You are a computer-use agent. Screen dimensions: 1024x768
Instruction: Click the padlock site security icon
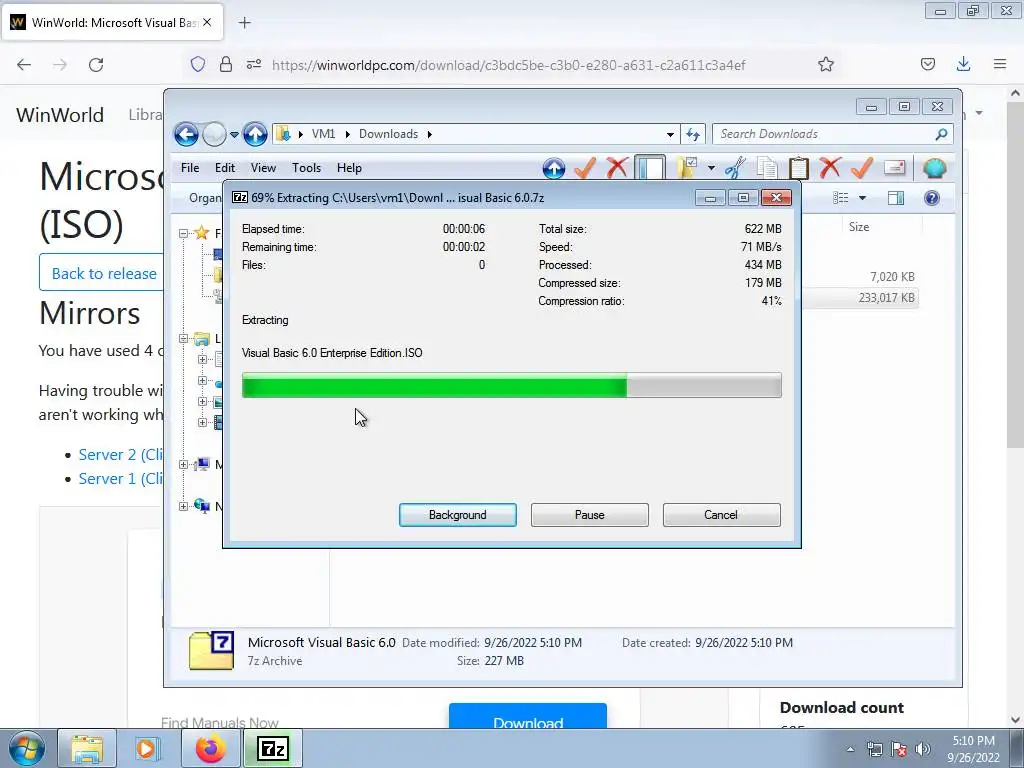(225, 64)
